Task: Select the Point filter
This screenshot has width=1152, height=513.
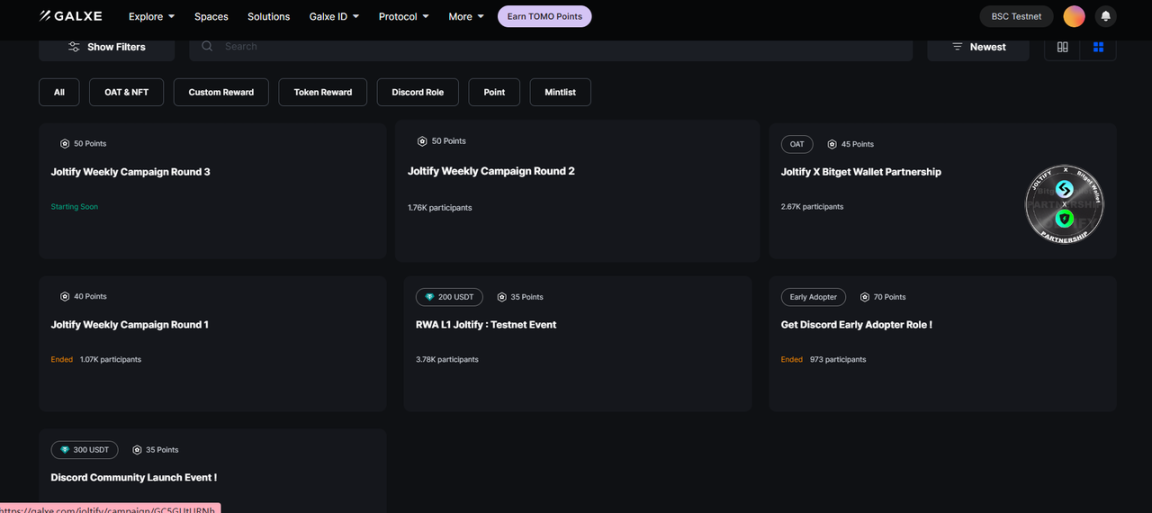Action: tap(494, 92)
